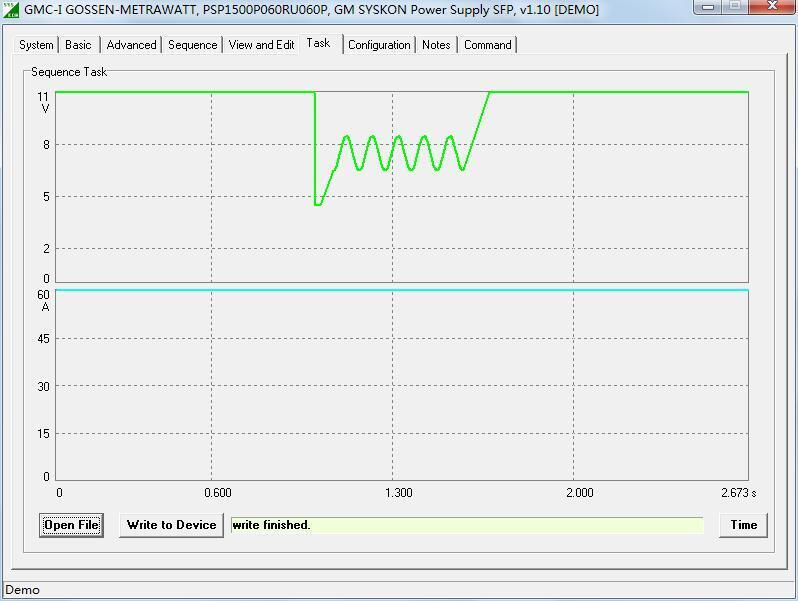Open the Notes tab
Viewport: 798px width, 601px height.
click(436, 45)
